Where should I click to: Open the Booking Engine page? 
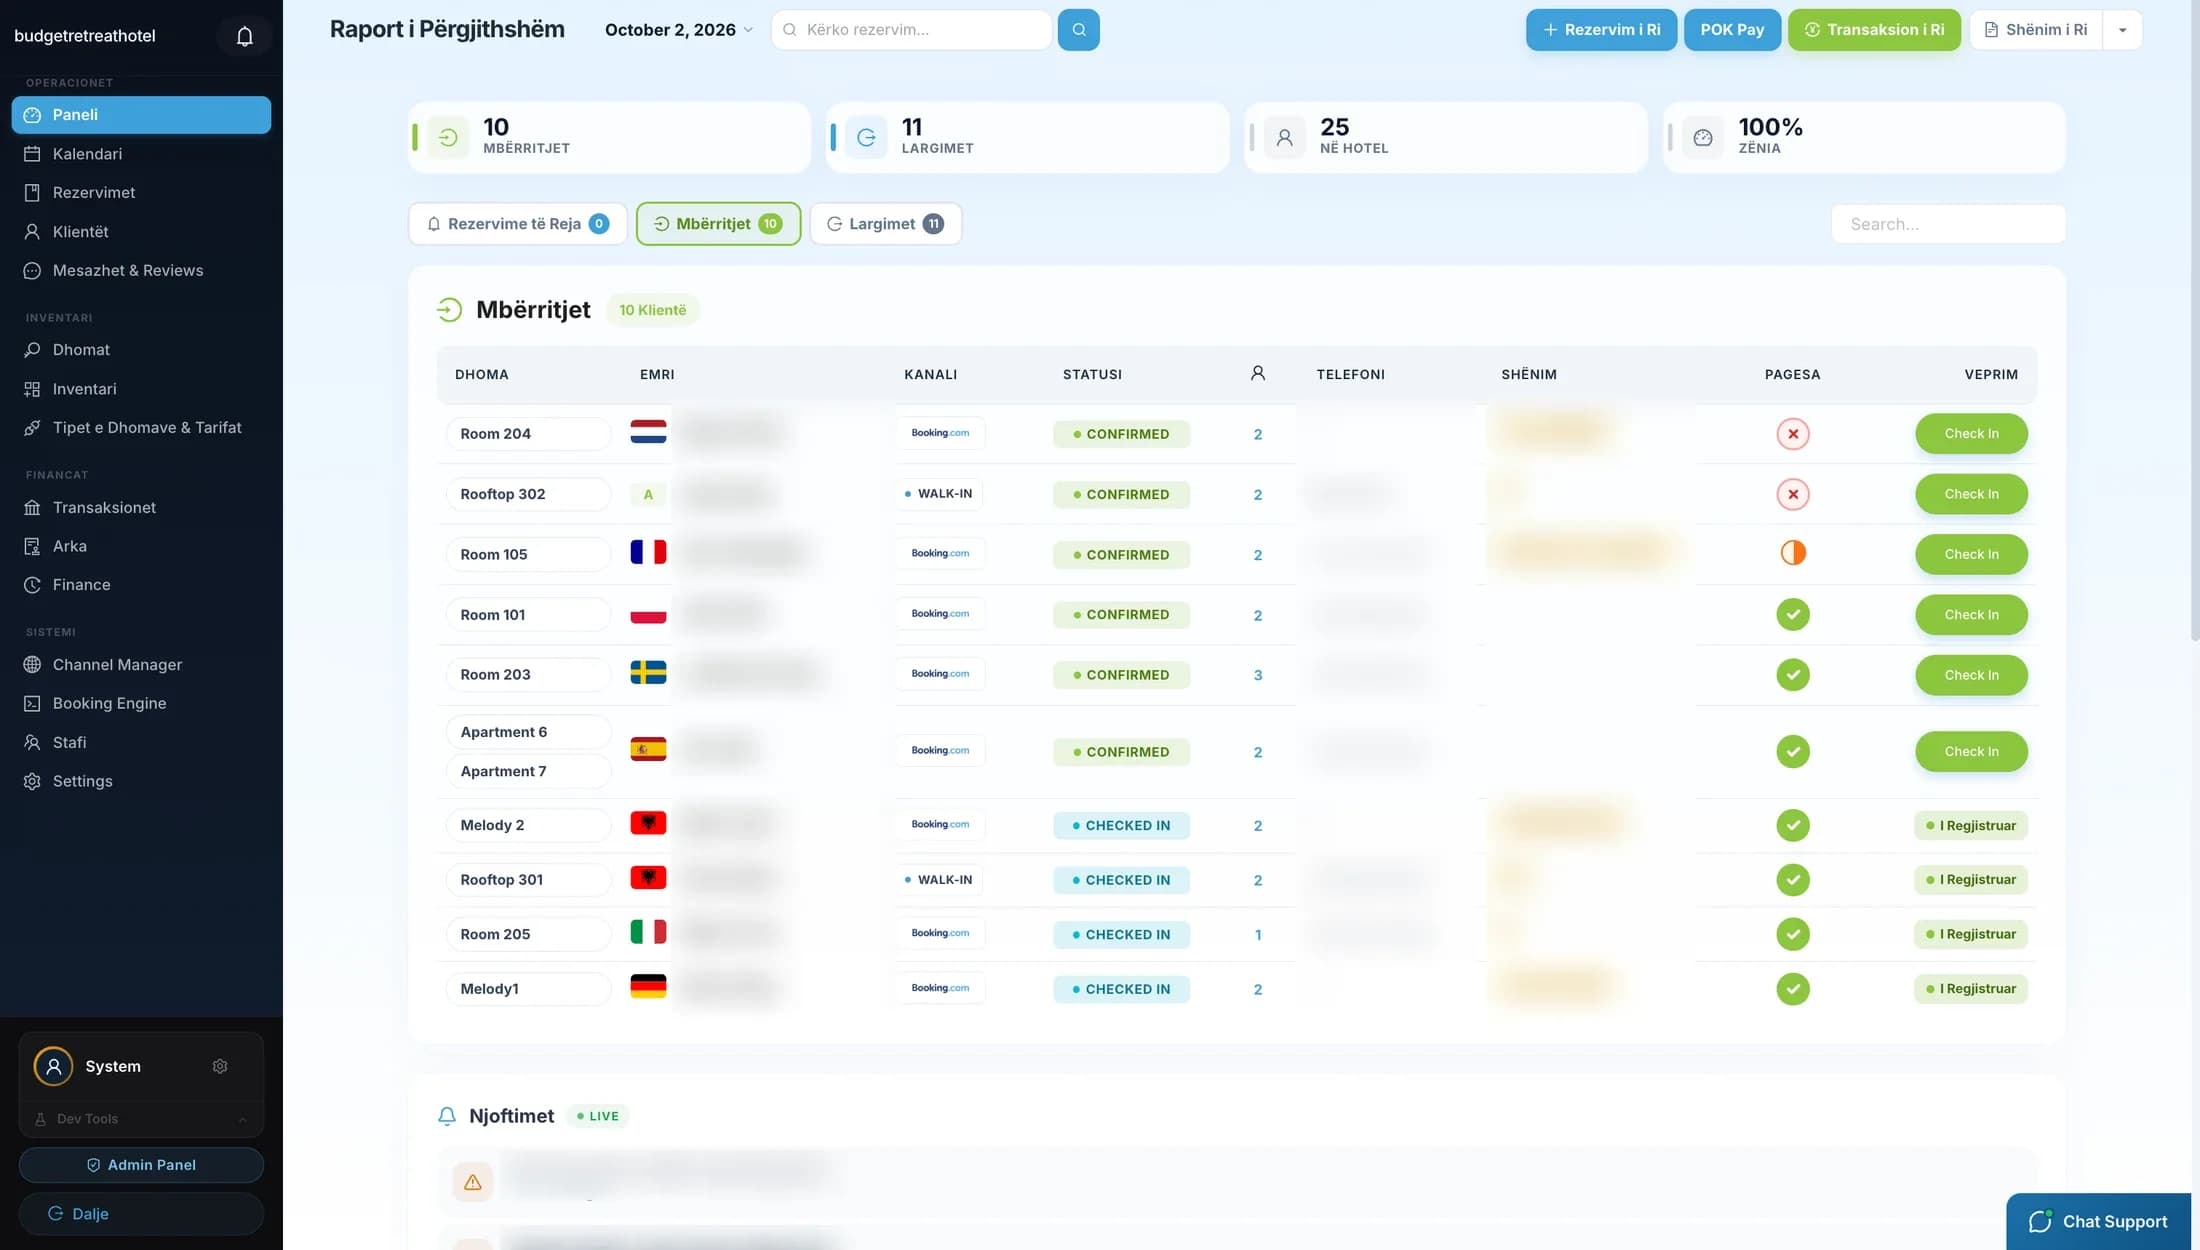click(141, 703)
